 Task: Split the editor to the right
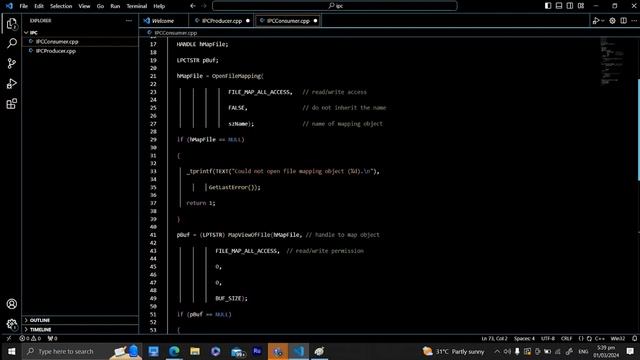tap(623, 20)
